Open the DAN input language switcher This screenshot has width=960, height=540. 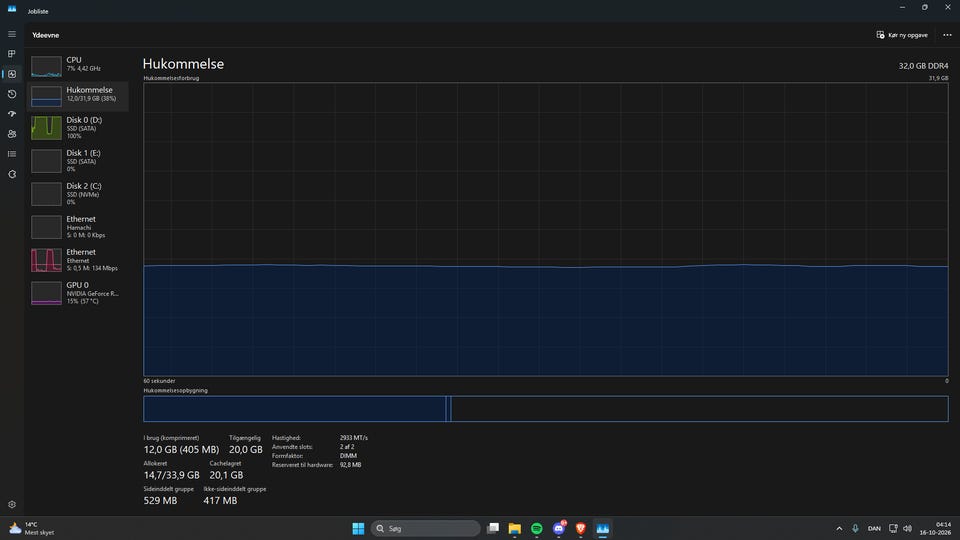point(874,528)
